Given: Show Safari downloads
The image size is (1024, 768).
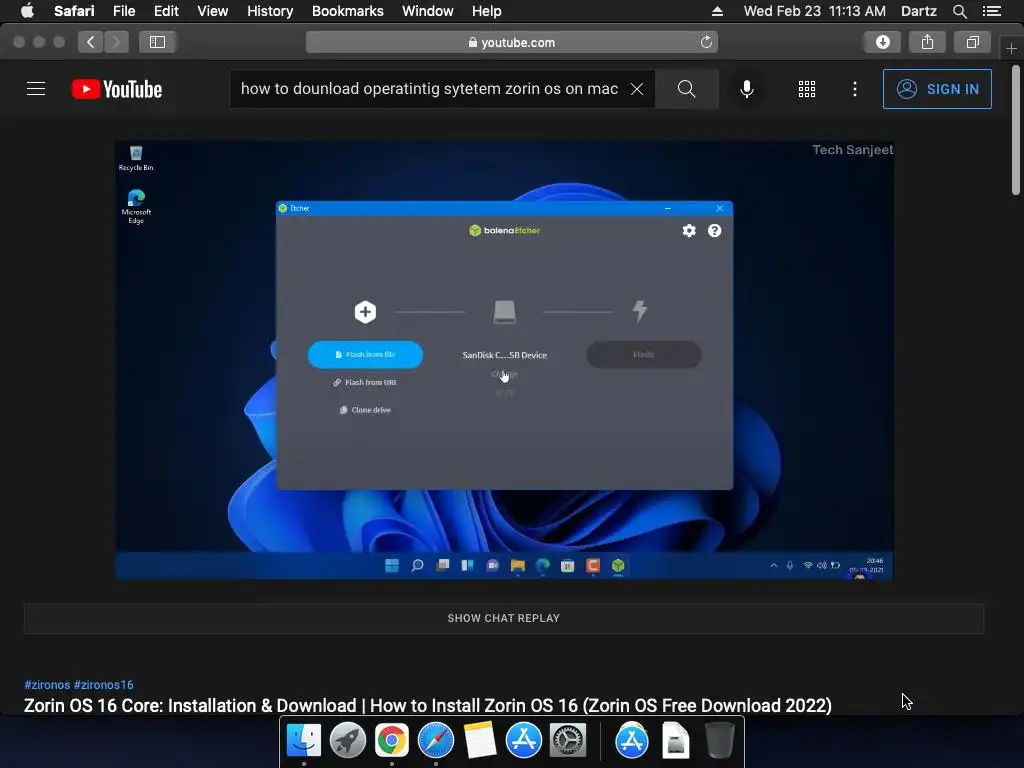Looking at the screenshot, I should [883, 42].
